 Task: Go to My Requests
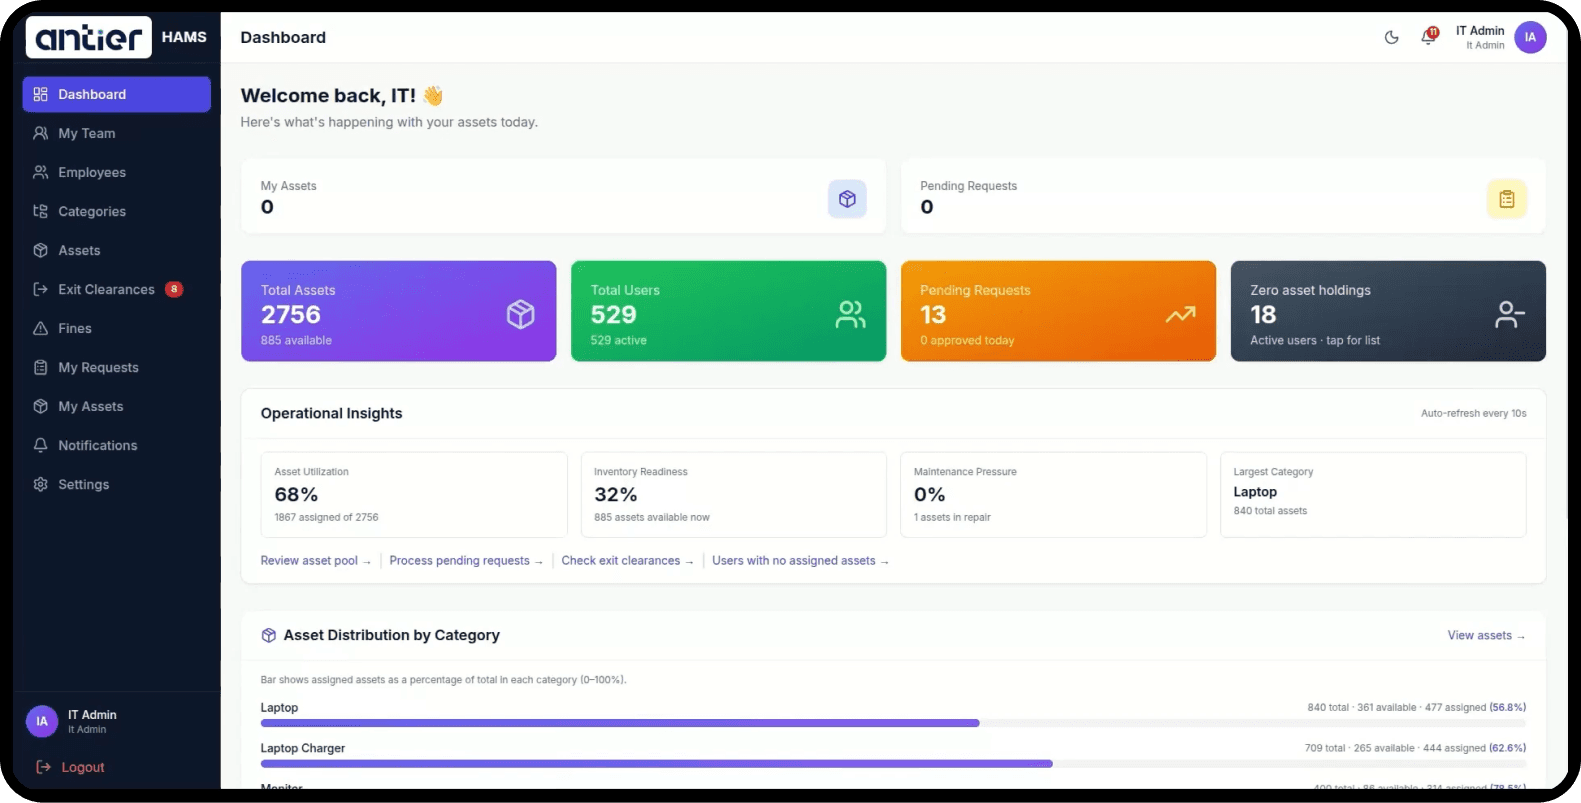tap(117, 367)
